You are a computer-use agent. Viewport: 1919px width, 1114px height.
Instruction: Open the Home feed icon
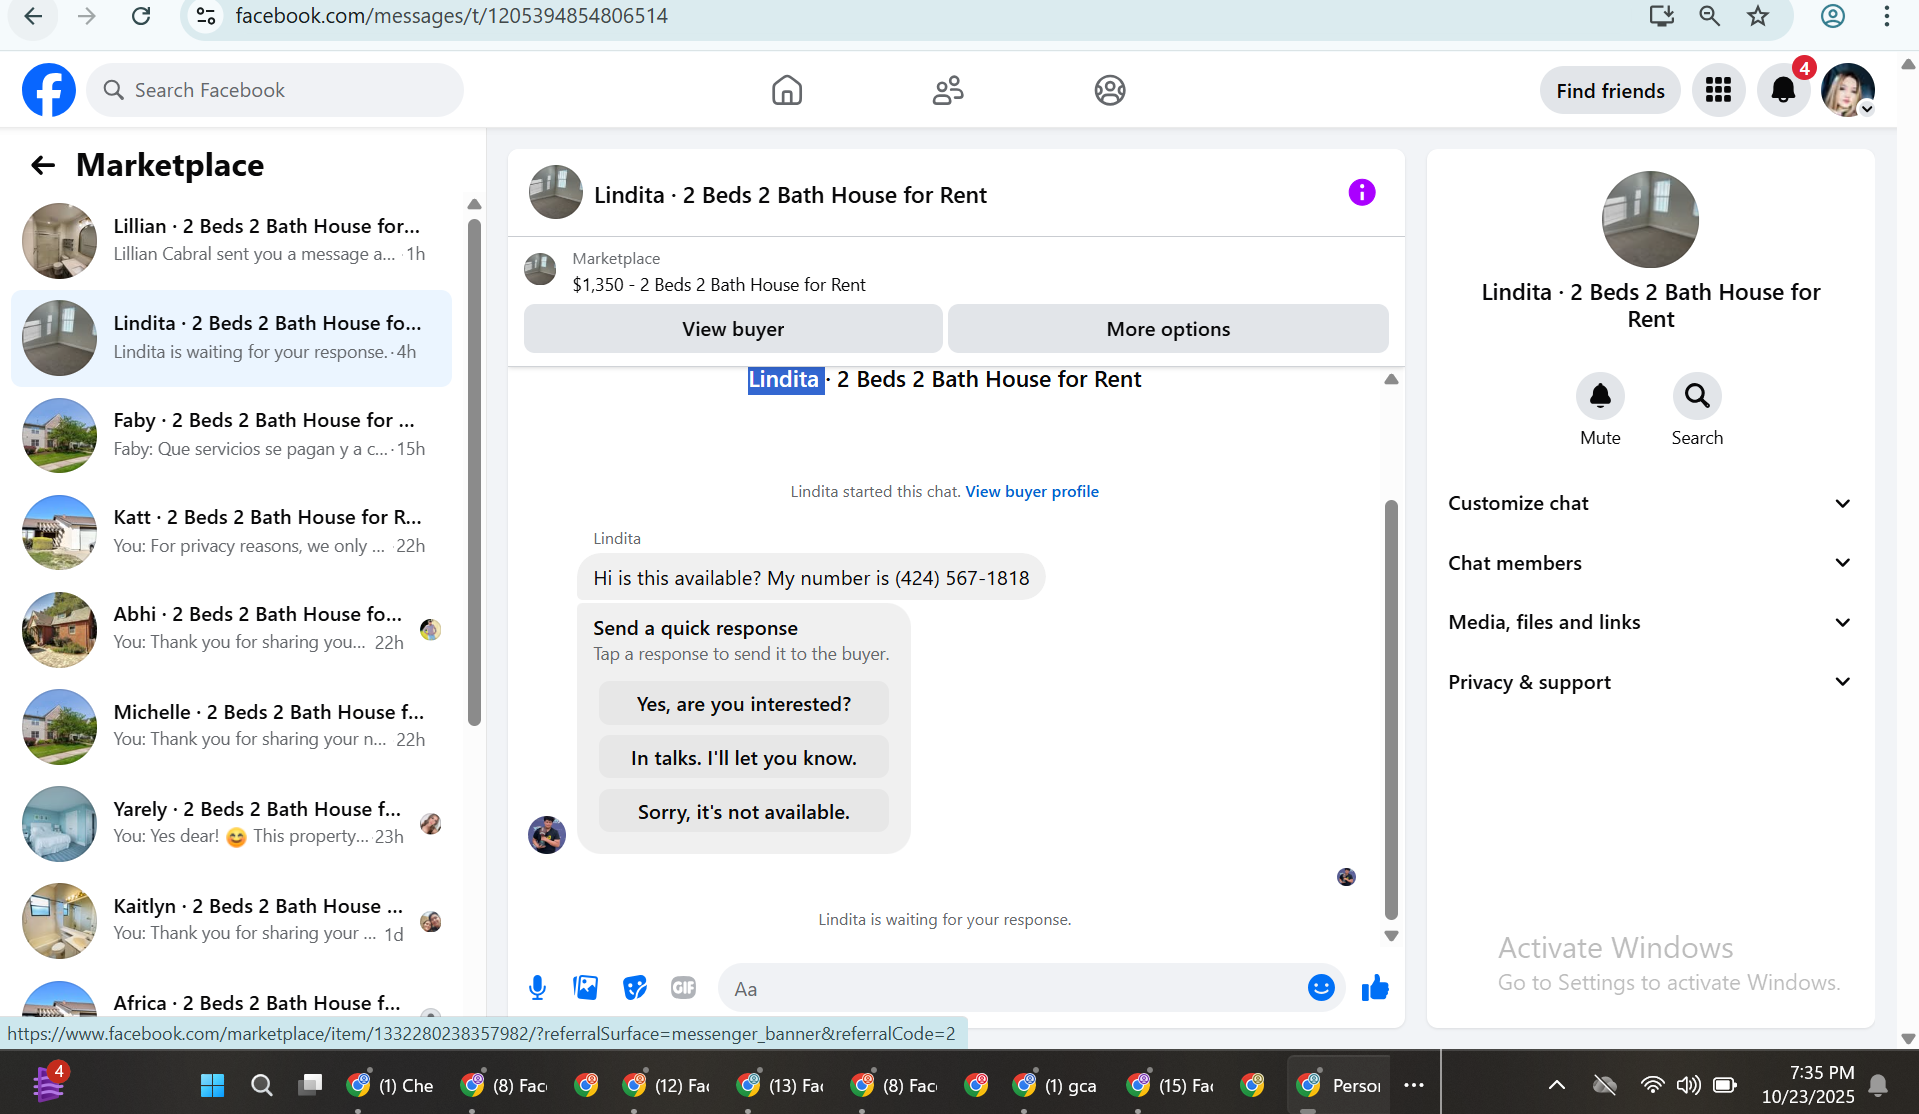[x=787, y=90]
